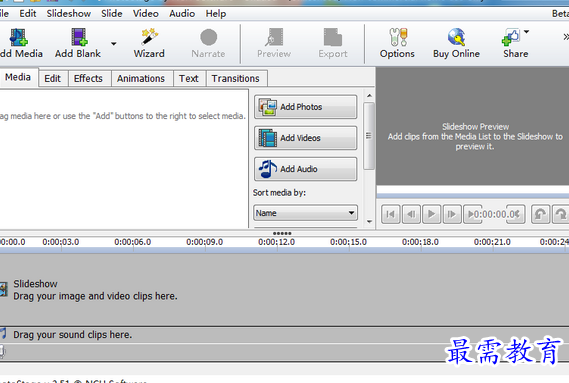Viewport: 569px width, 383px height.
Task: Click the Add Videos button
Action: click(306, 138)
